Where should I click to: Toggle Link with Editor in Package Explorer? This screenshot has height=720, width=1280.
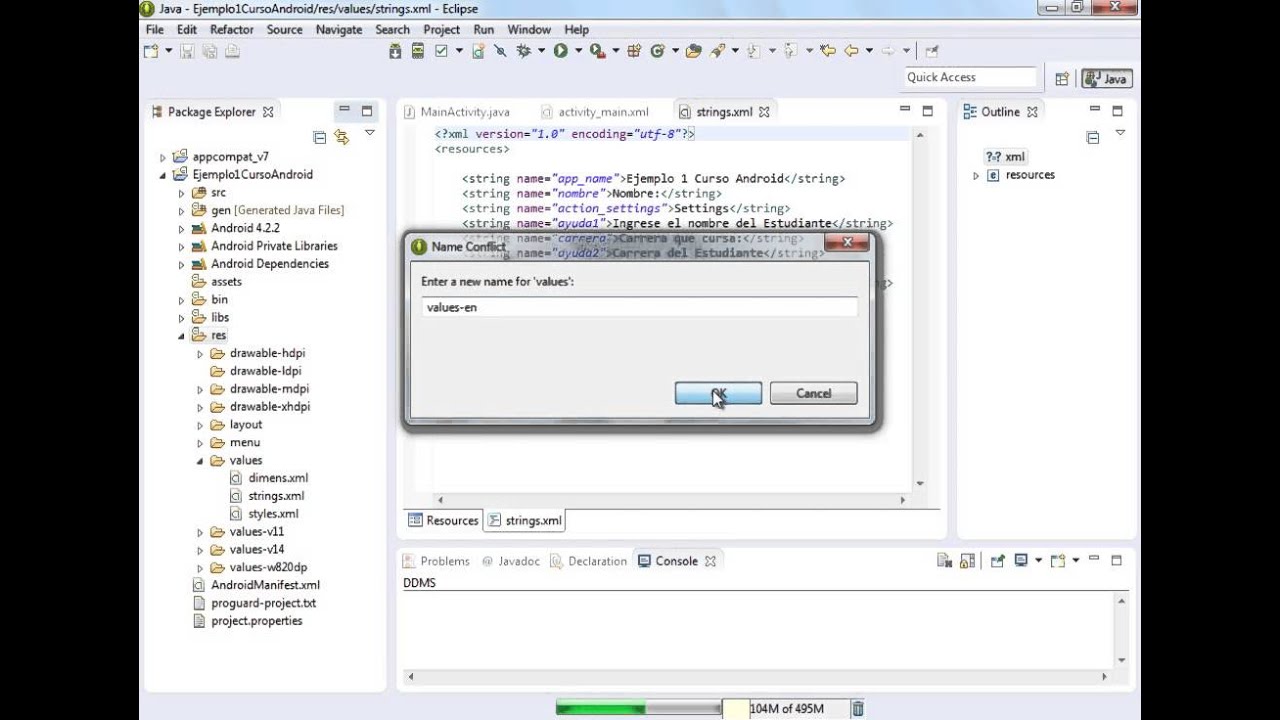click(x=342, y=137)
